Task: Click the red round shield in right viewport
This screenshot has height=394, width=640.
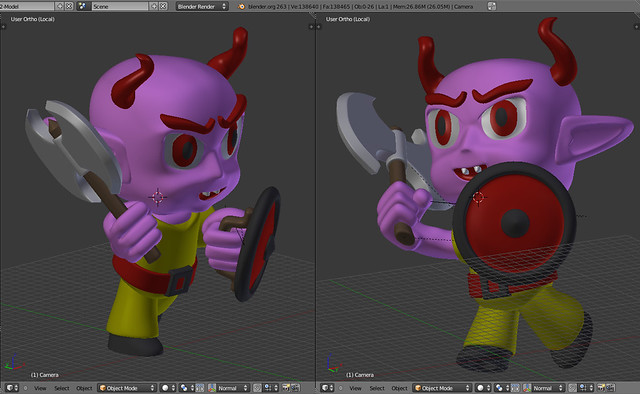Action: (x=515, y=223)
